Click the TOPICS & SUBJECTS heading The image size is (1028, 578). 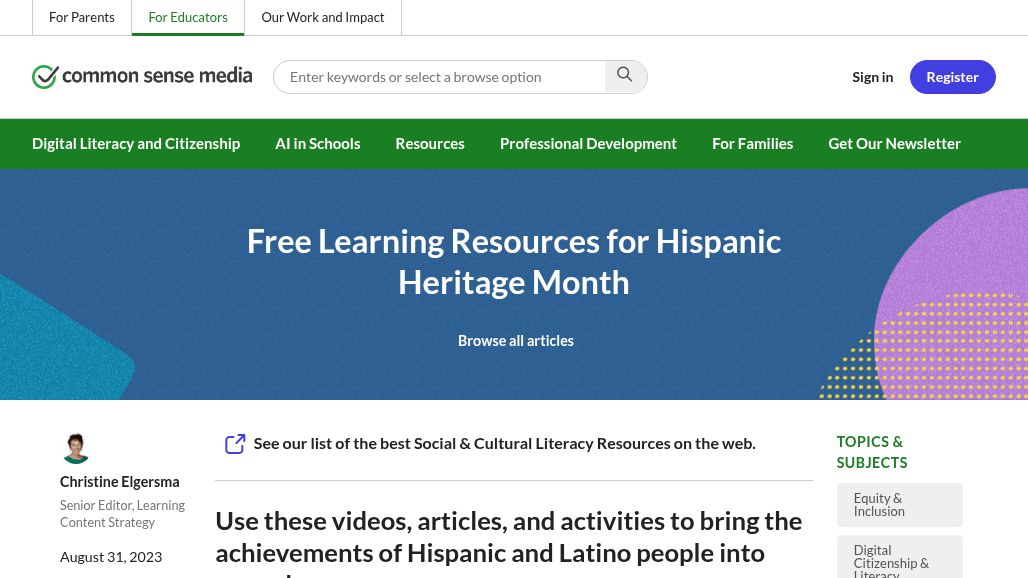pos(871,452)
